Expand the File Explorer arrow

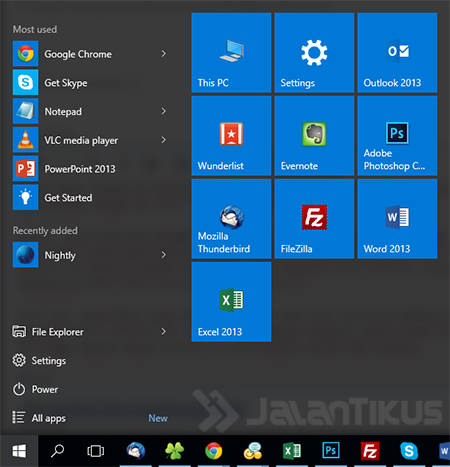163,331
